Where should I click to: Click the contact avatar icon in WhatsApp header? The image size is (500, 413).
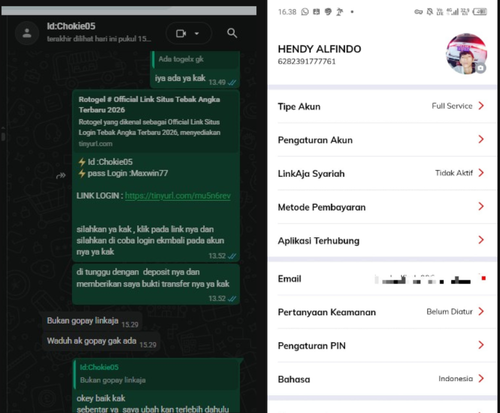pyautogui.click(x=27, y=33)
